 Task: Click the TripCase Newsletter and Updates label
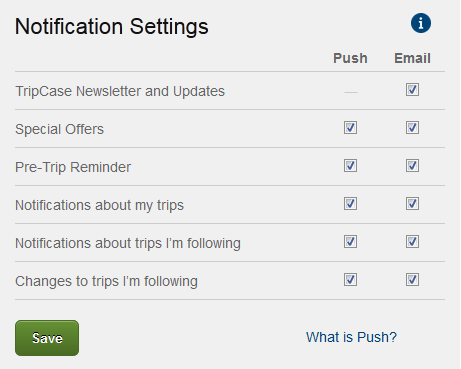[120, 91]
